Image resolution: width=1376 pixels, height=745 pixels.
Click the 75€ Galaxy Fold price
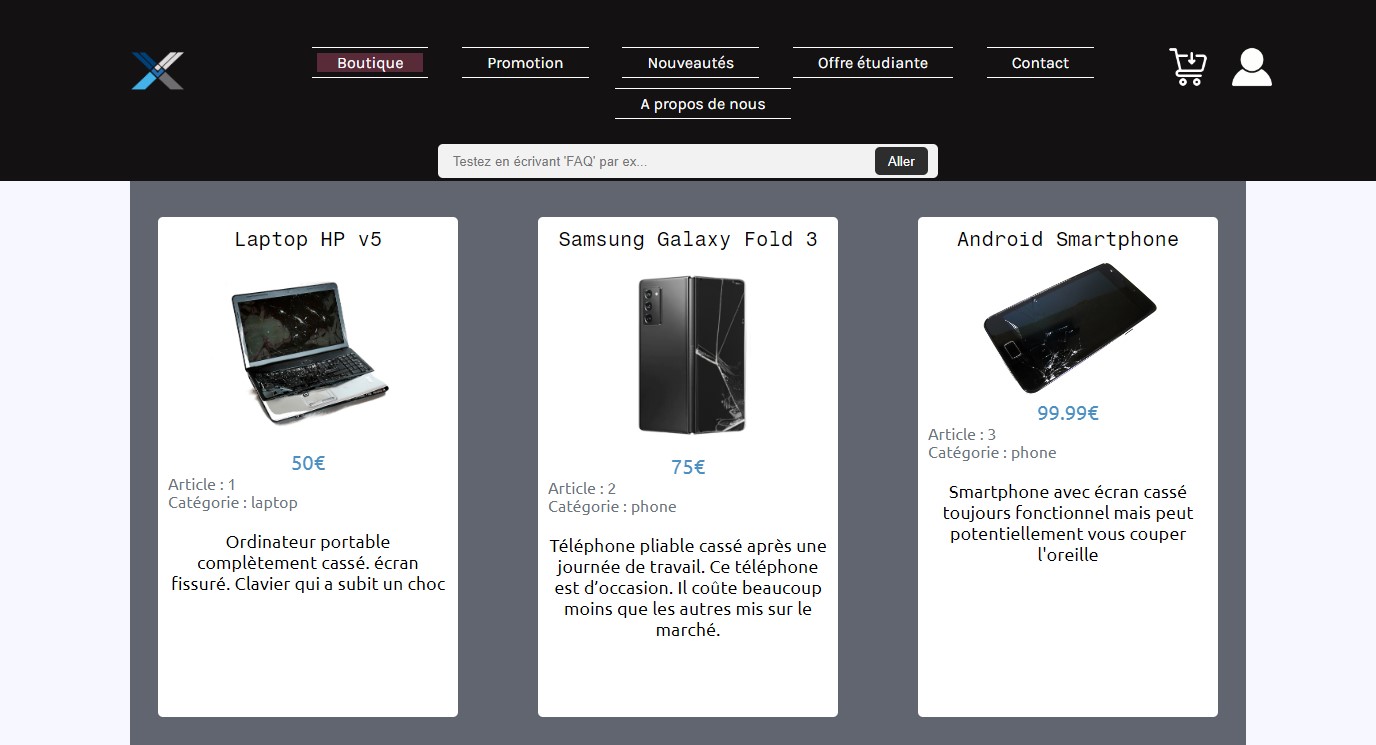coord(688,467)
